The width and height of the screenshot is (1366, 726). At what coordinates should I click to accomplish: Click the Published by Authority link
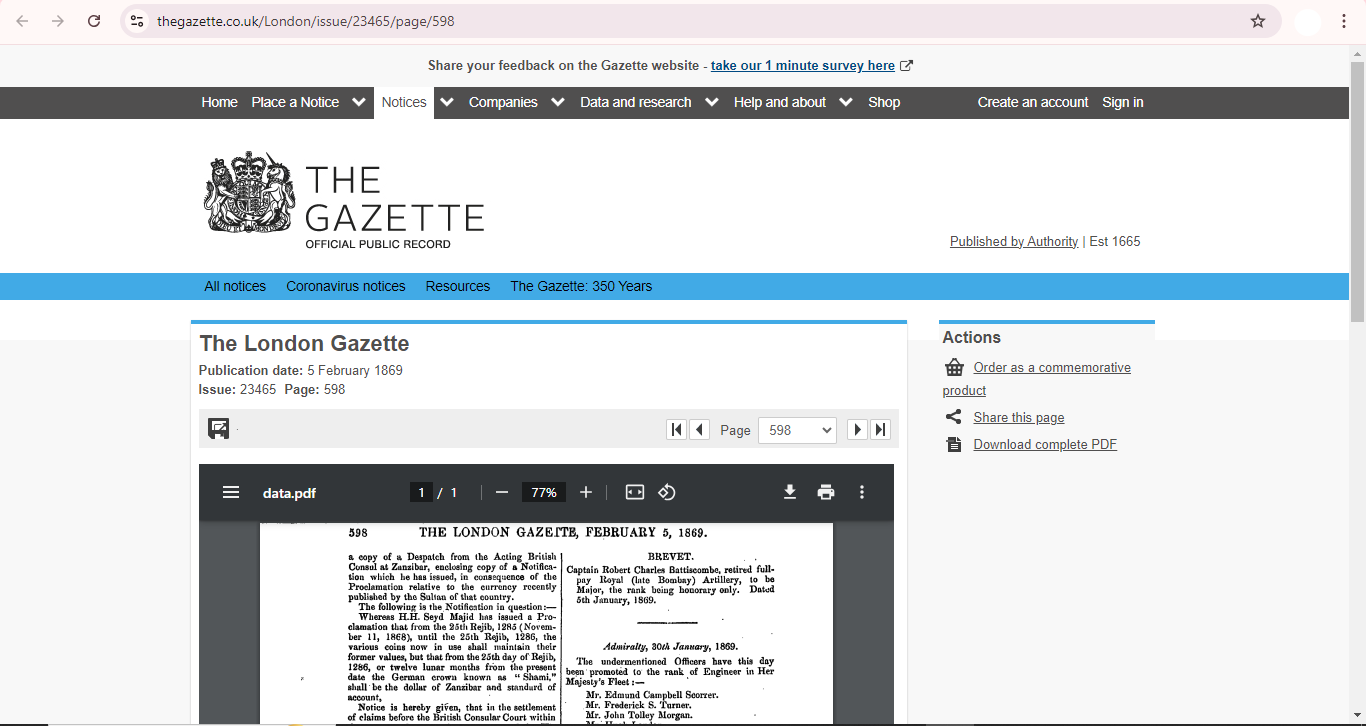pyautogui.click(x=1014, y=241)
